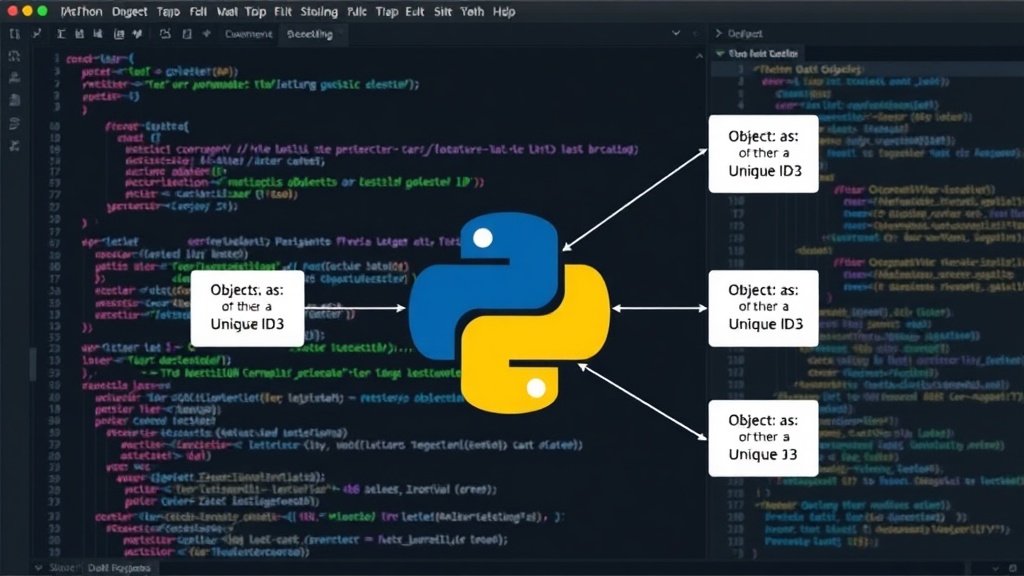
Task: Toggle the status bar chevron at bottom left
Action: [38, 568]
